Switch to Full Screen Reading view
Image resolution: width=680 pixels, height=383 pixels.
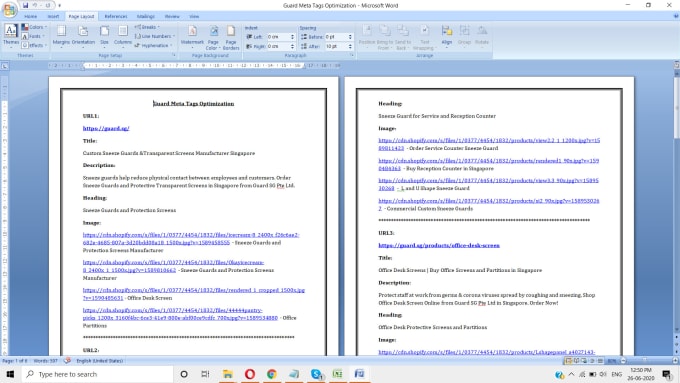point(576,361)
